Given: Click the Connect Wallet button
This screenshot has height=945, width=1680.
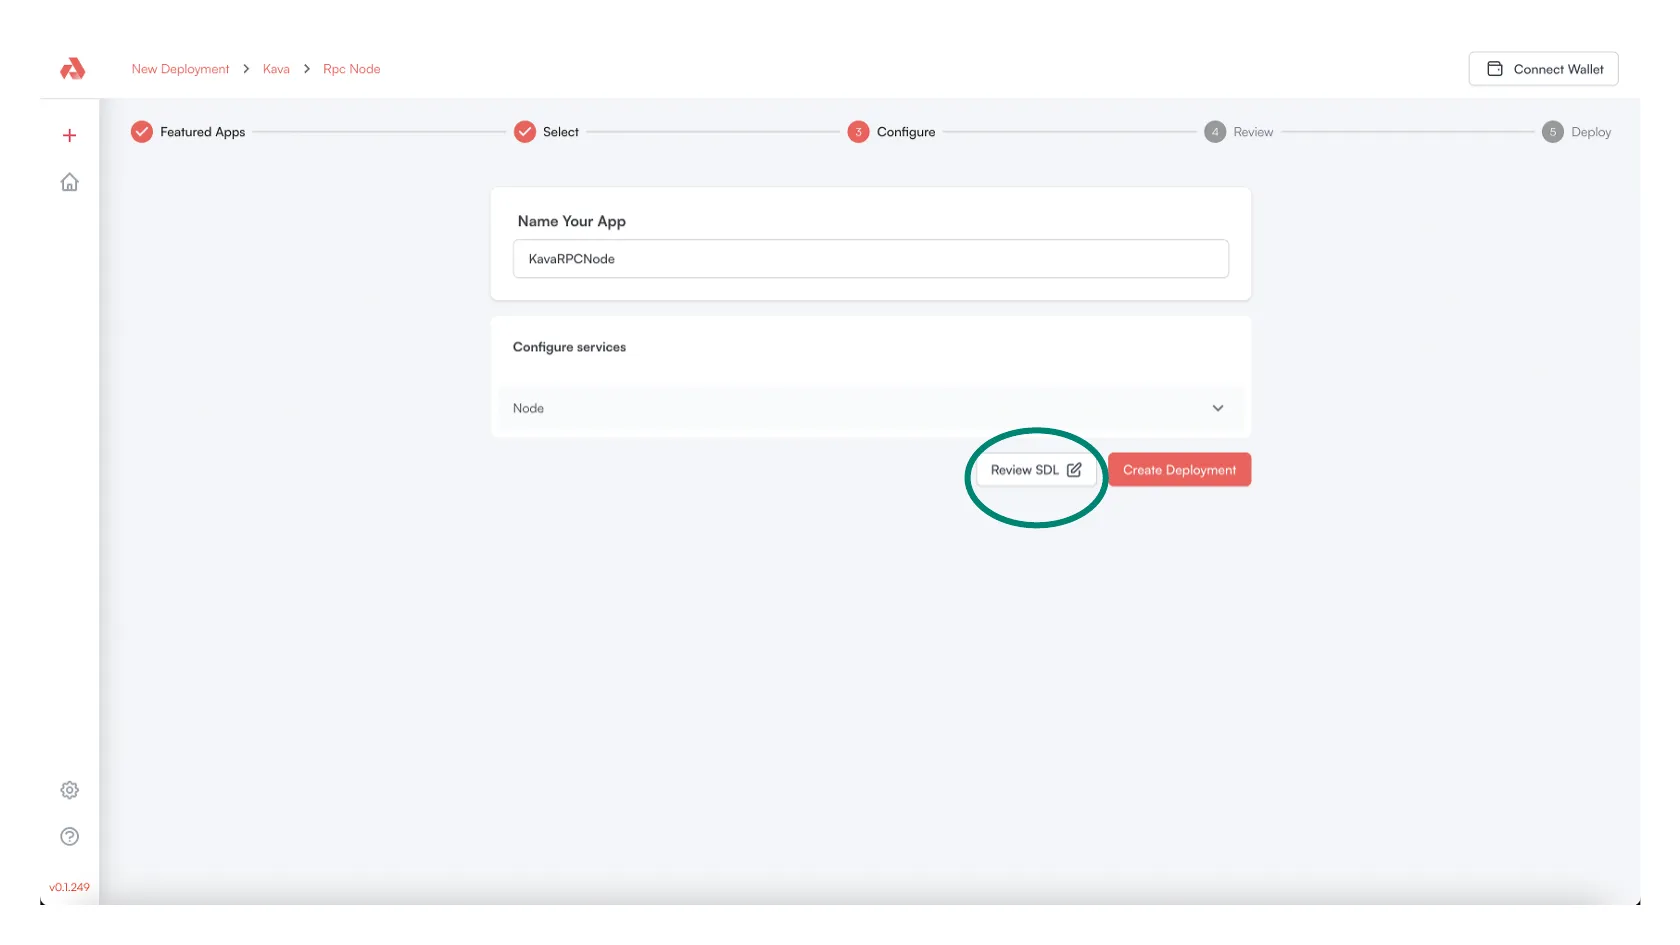Looking at the screenshot, I should point(1543,69).
